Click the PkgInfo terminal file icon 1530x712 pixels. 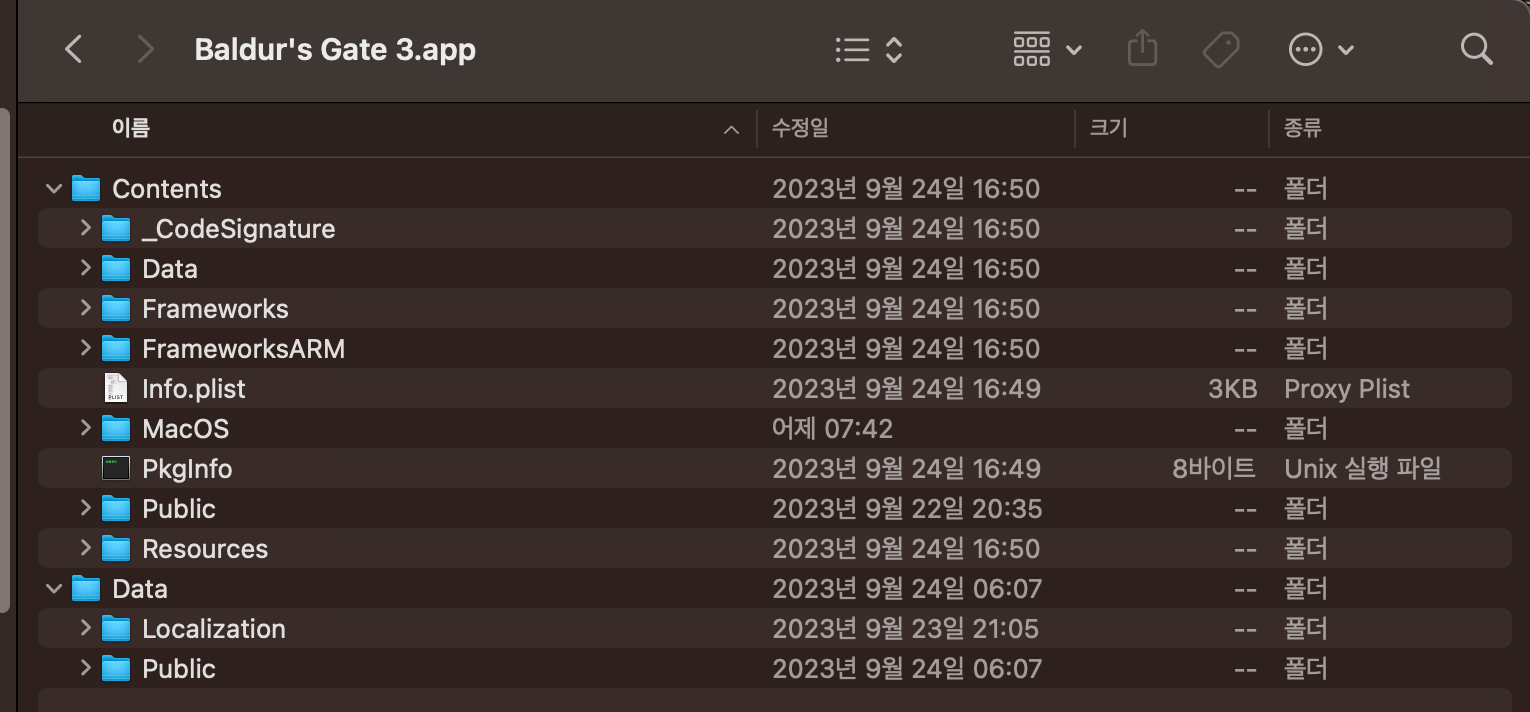coord(116,468)
